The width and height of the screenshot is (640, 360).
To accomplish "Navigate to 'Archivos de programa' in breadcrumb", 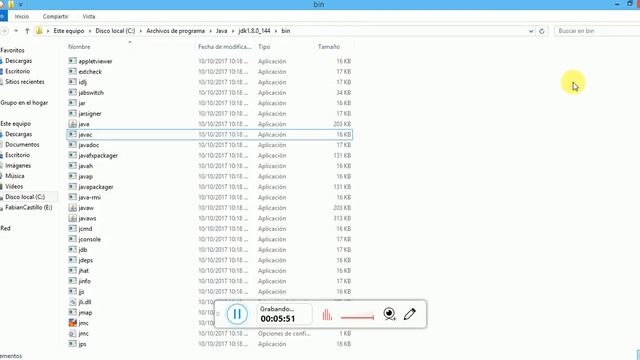I will [x=176, y=31].
